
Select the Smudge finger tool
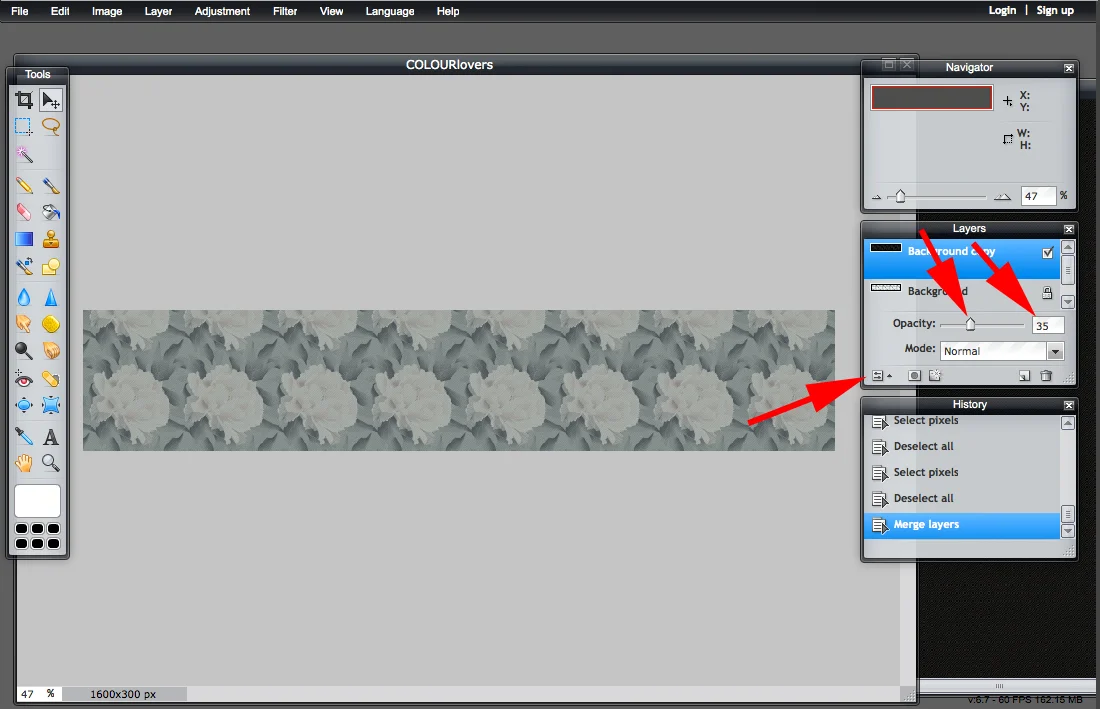pyautogui.click(x=24, y=324)
